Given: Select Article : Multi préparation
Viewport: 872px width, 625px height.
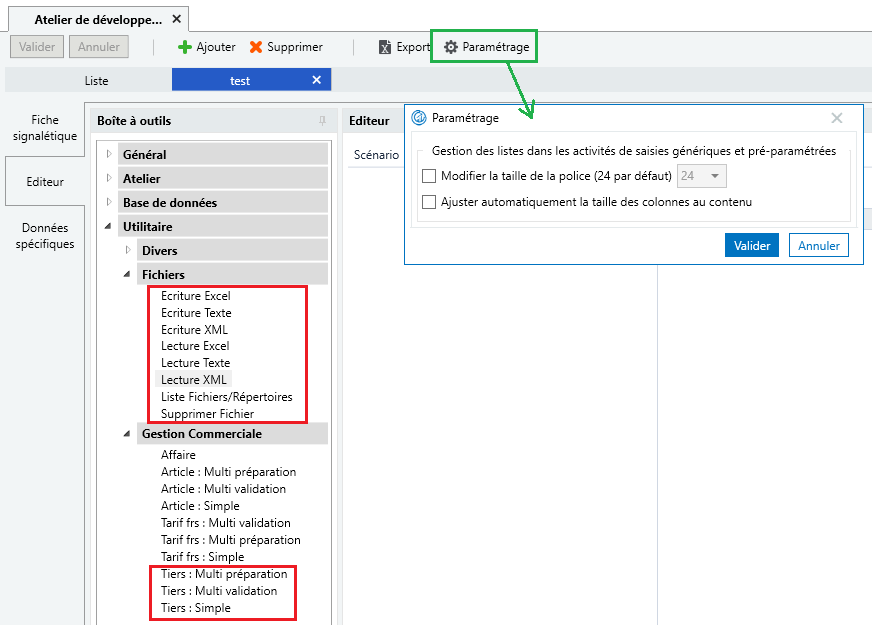Looking at the screenshot, I should (x=229, y=472).
